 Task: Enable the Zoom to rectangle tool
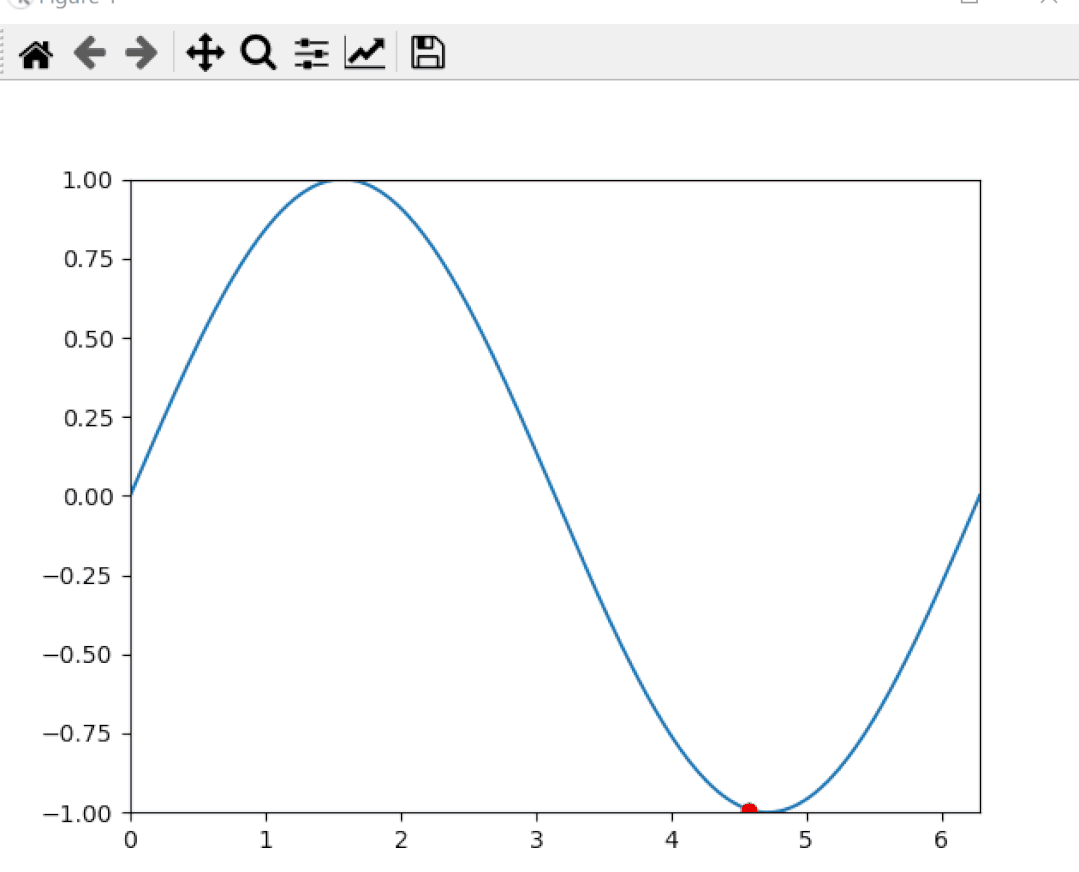(x=258, y=53)
